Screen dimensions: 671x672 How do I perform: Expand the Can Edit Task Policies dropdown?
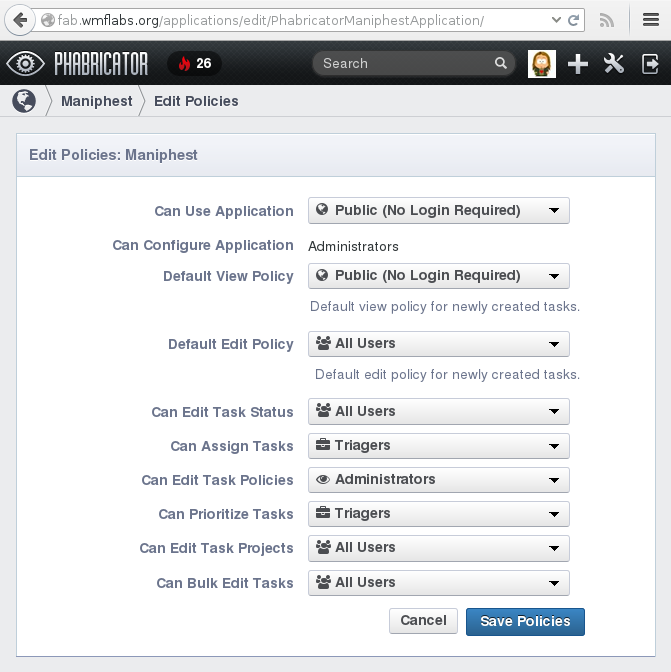coord(439,480)
